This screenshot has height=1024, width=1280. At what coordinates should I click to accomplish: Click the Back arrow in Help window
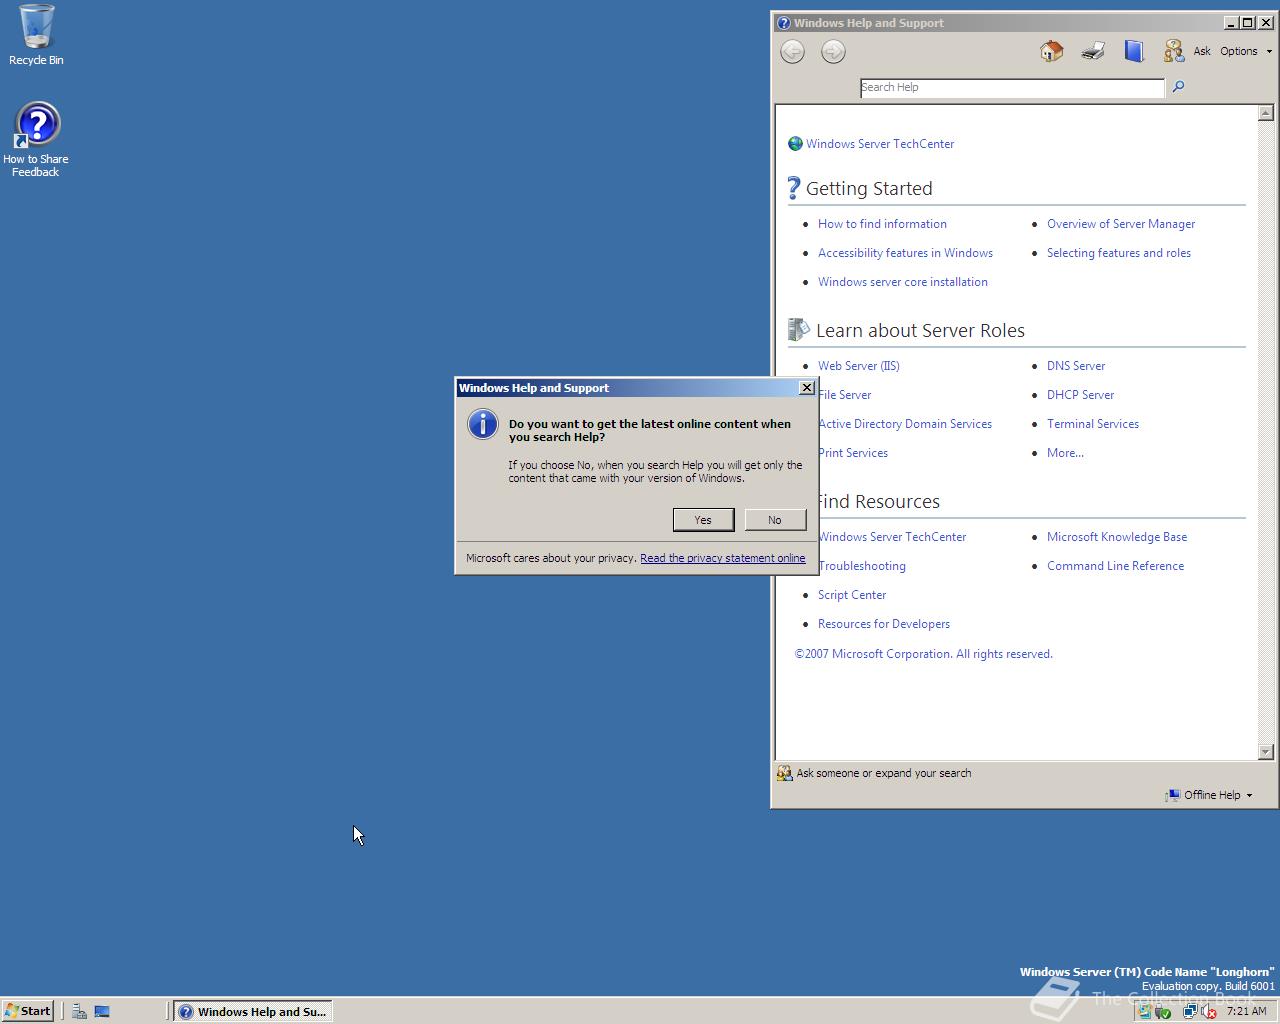coord(792,52)
